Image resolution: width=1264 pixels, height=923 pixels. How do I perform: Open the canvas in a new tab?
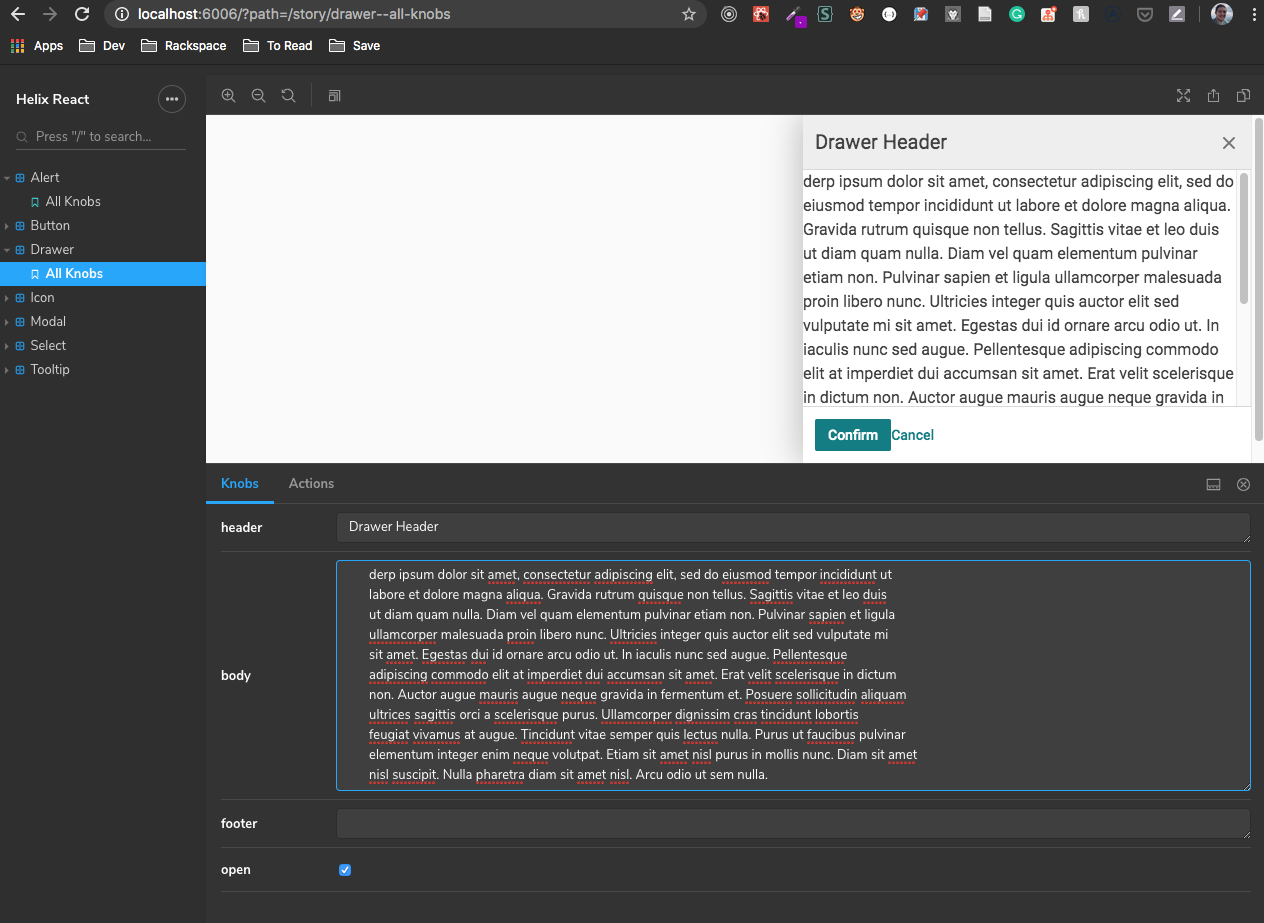[1213, 96]
